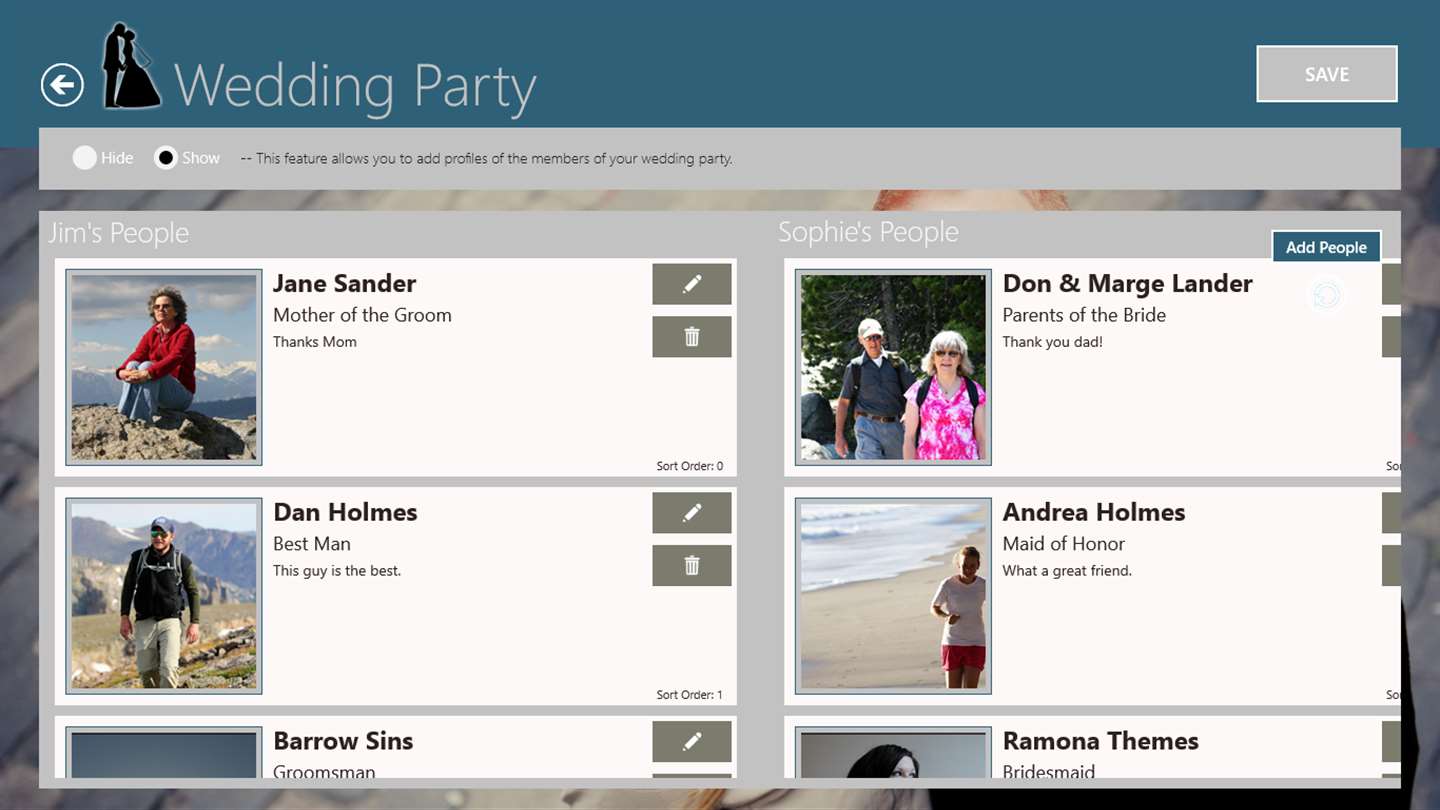Click the 'Thank you dad!' note
Image resolution: width=1440 pixels, height=810 pixels.
(x=1053, y=342)
